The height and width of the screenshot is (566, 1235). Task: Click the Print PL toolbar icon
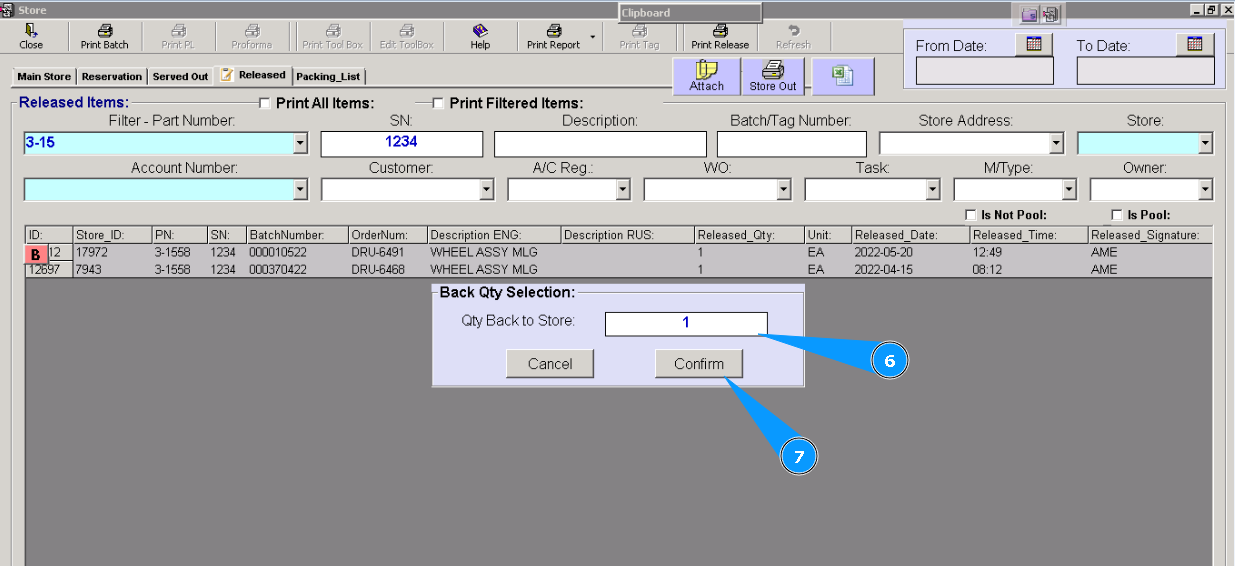click(178, 37)
